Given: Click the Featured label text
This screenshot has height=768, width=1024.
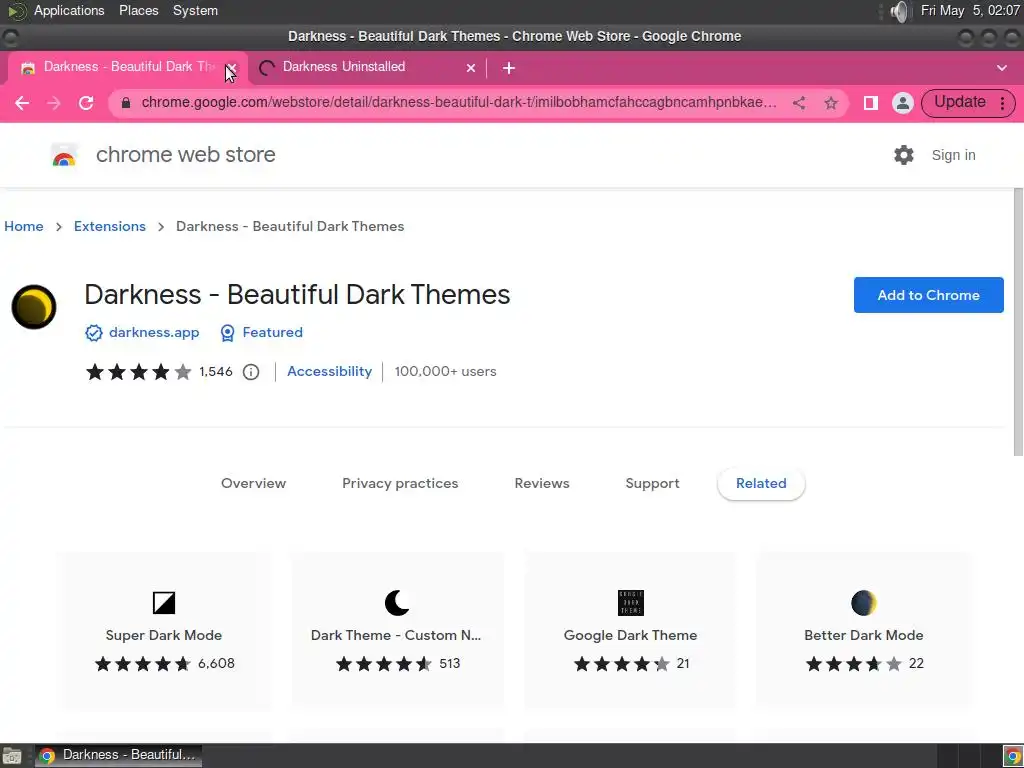Looking at the screenshot, I should [x=272, y=332].
